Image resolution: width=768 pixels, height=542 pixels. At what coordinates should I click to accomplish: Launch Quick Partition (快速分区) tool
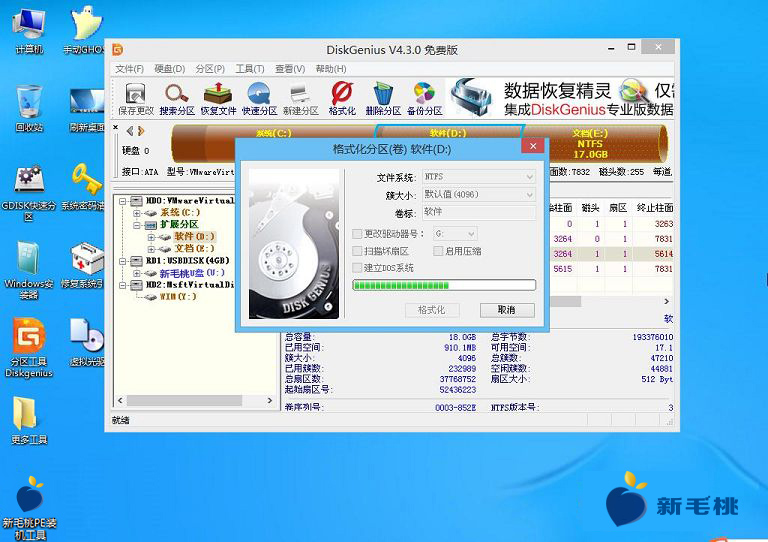tap(259, 98)
